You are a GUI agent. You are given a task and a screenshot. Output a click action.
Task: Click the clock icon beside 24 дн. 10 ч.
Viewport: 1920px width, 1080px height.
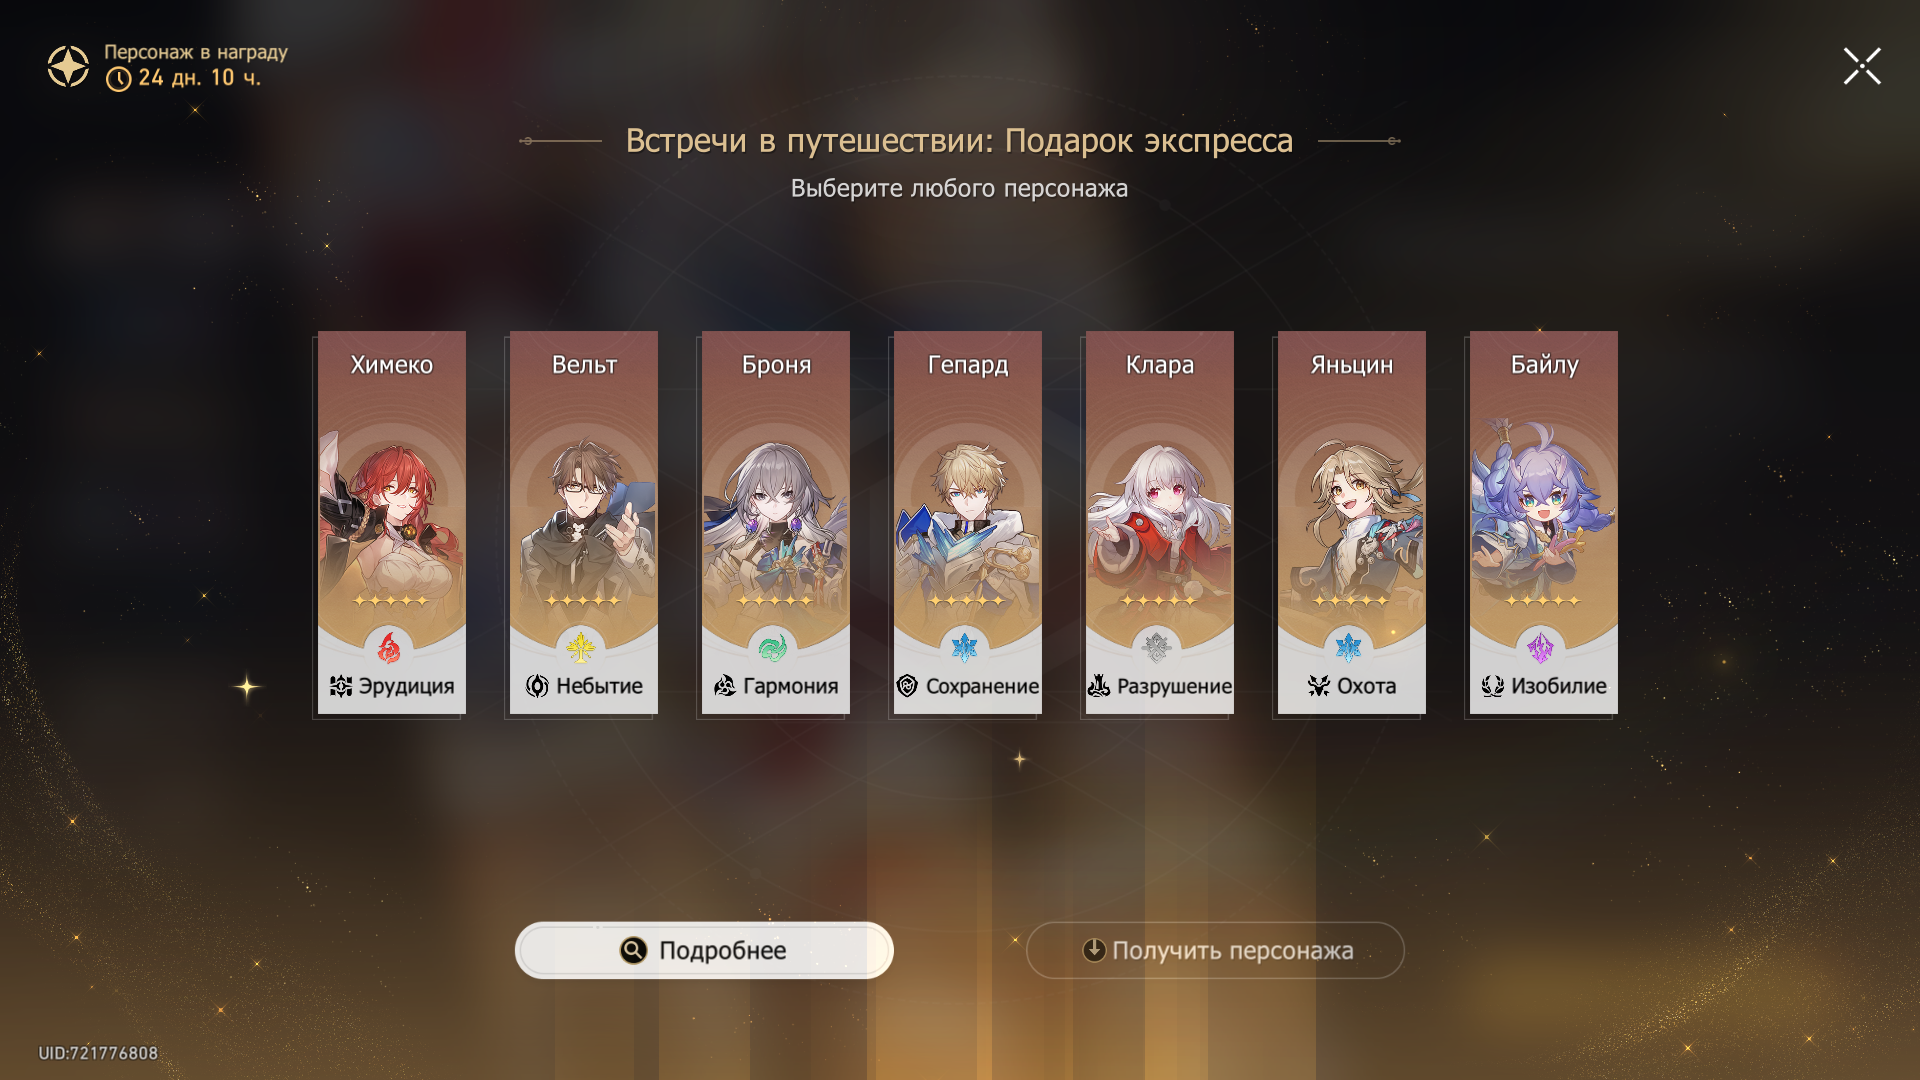coord(118,79)
